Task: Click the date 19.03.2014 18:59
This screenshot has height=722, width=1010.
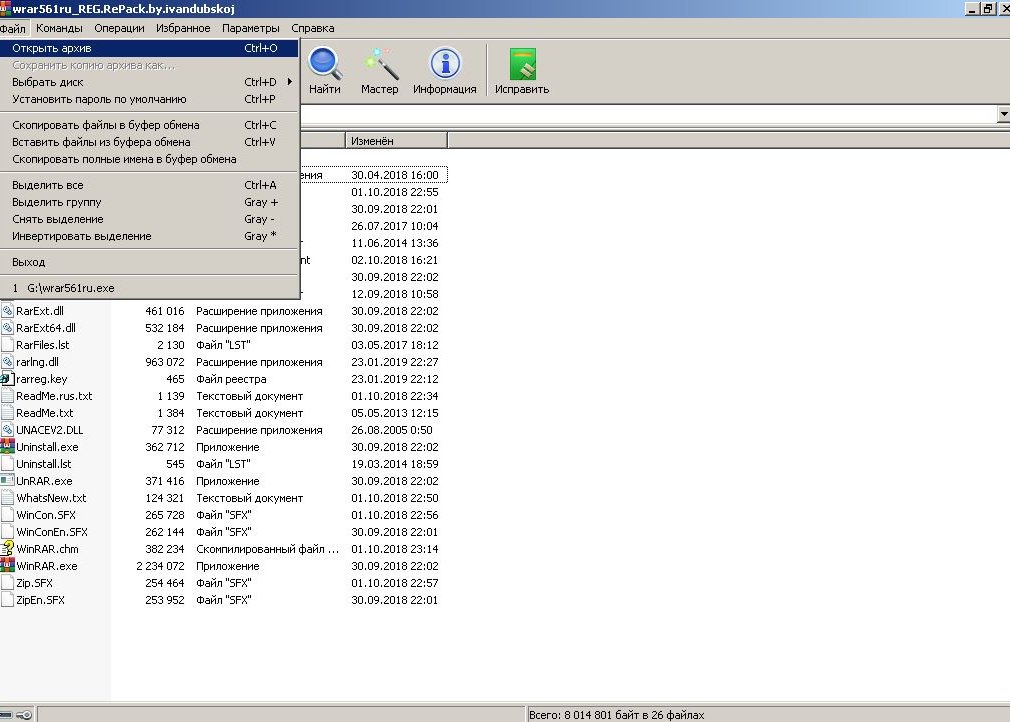Action: click(x=395, y=464)
